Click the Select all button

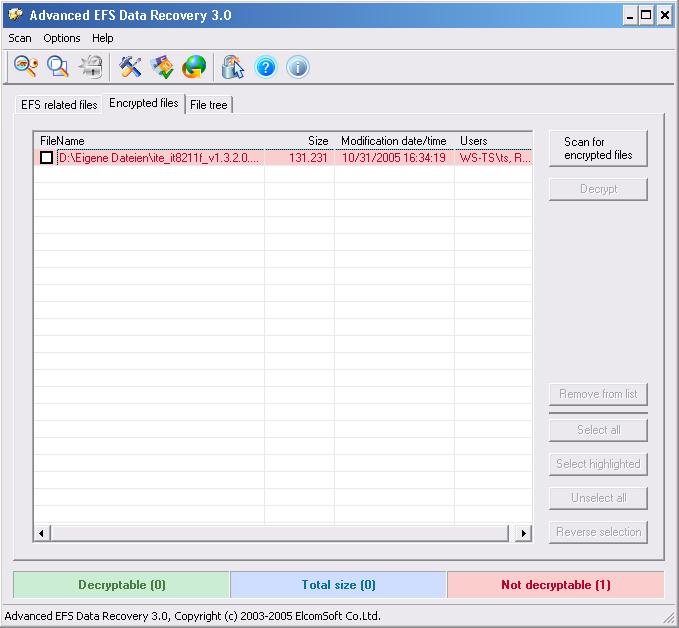(598, 430)
